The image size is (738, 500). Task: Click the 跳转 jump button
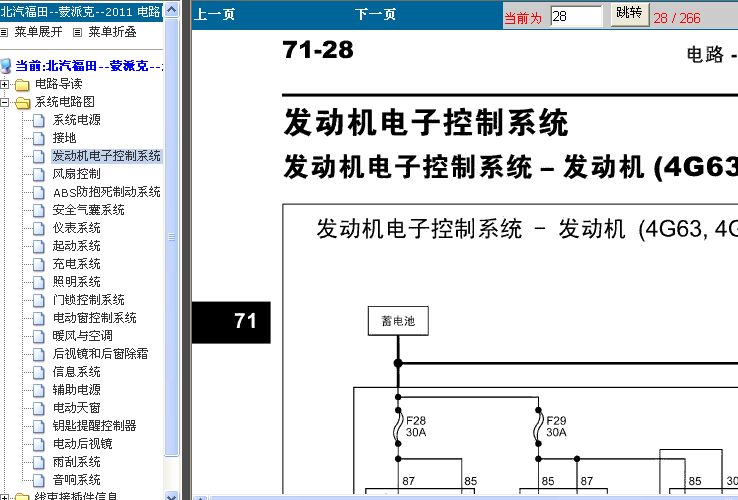[x=630, y=14]
